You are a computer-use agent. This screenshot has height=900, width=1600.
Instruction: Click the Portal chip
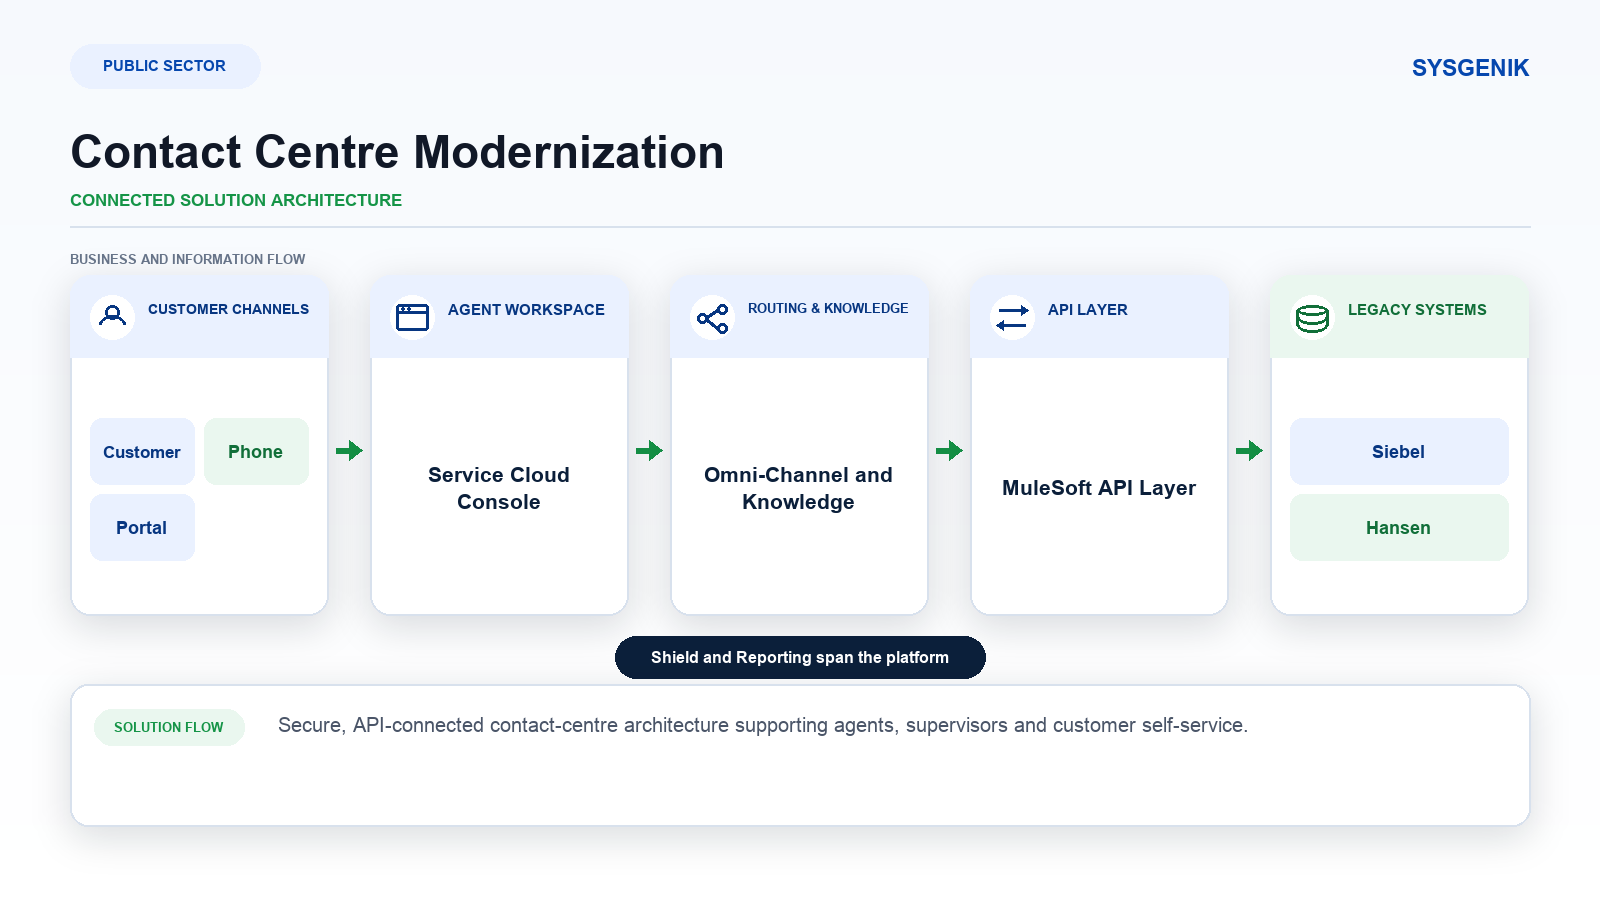click(142, 528)
